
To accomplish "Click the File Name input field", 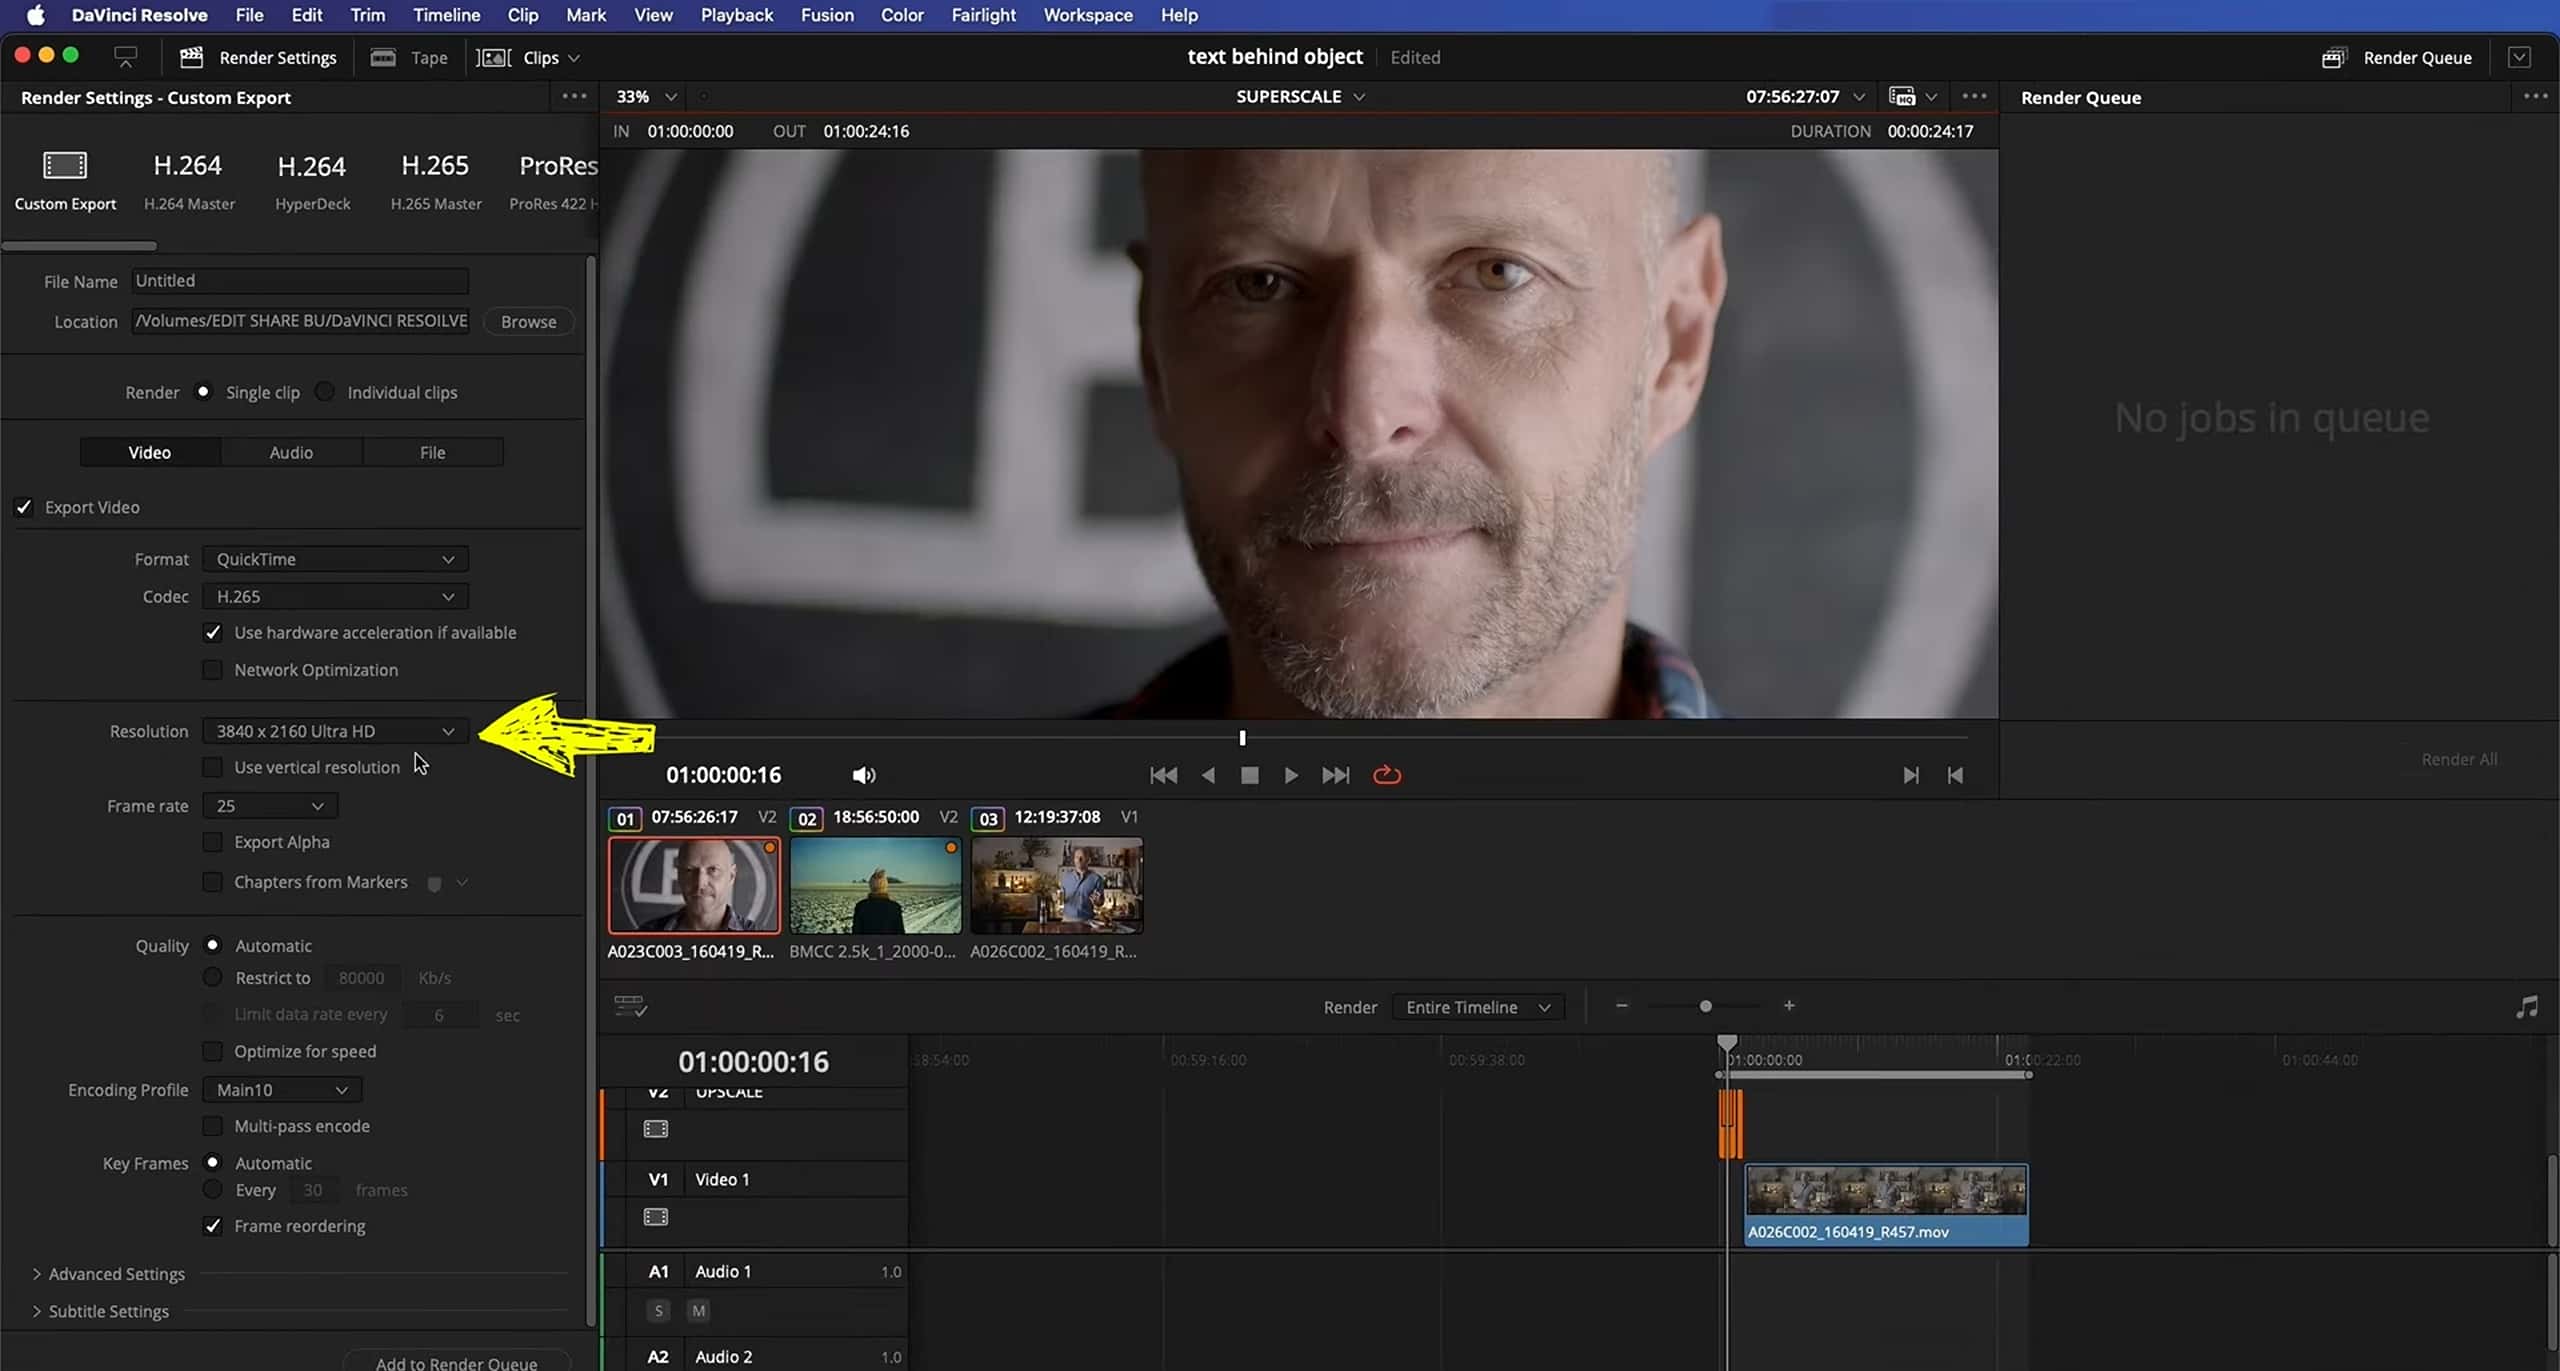I will [300, 281].
